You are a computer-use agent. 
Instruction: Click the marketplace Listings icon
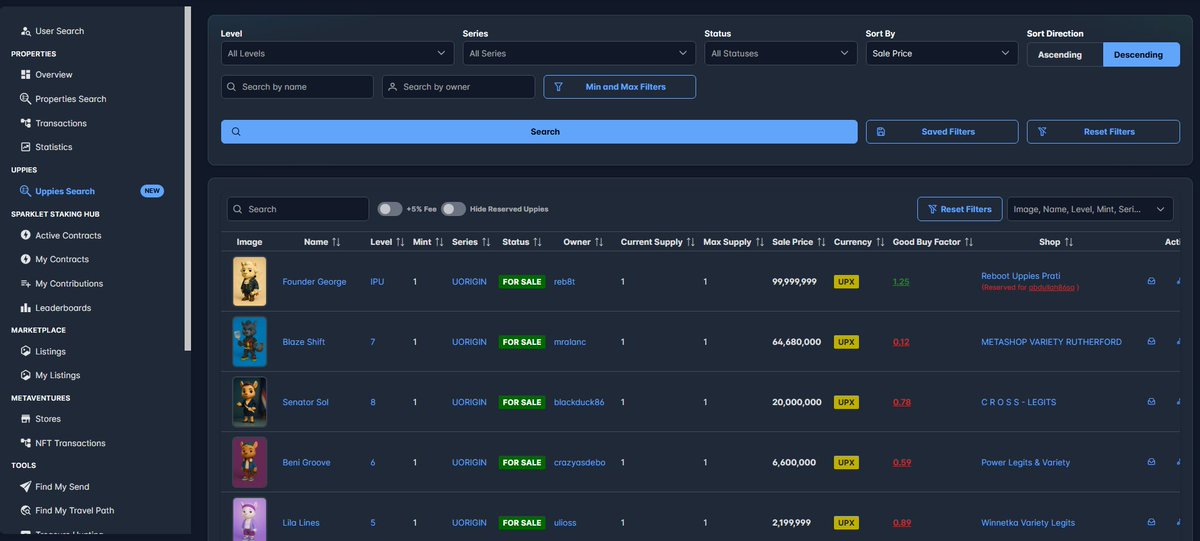tap(26, 351)
